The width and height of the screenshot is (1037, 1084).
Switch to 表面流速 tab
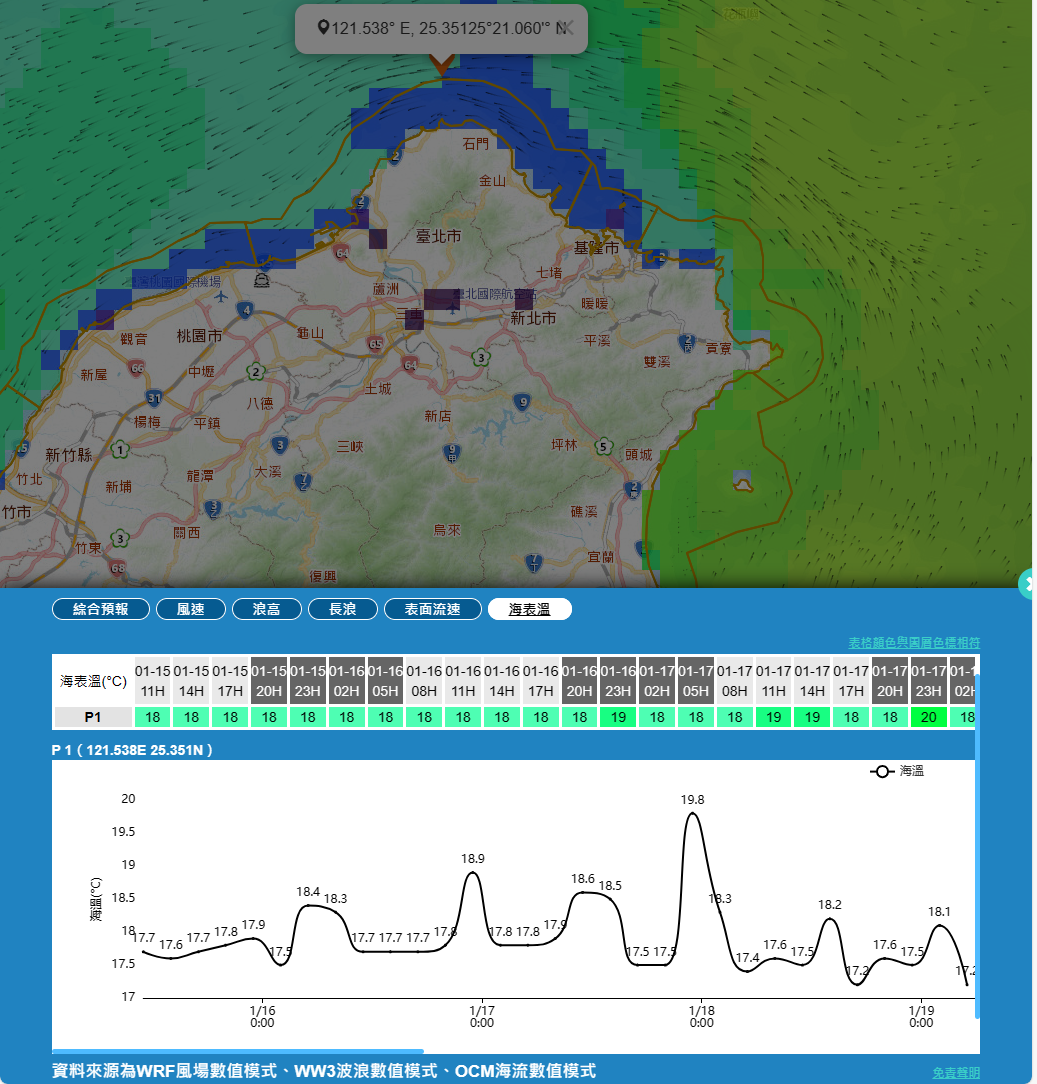(432, 609)
